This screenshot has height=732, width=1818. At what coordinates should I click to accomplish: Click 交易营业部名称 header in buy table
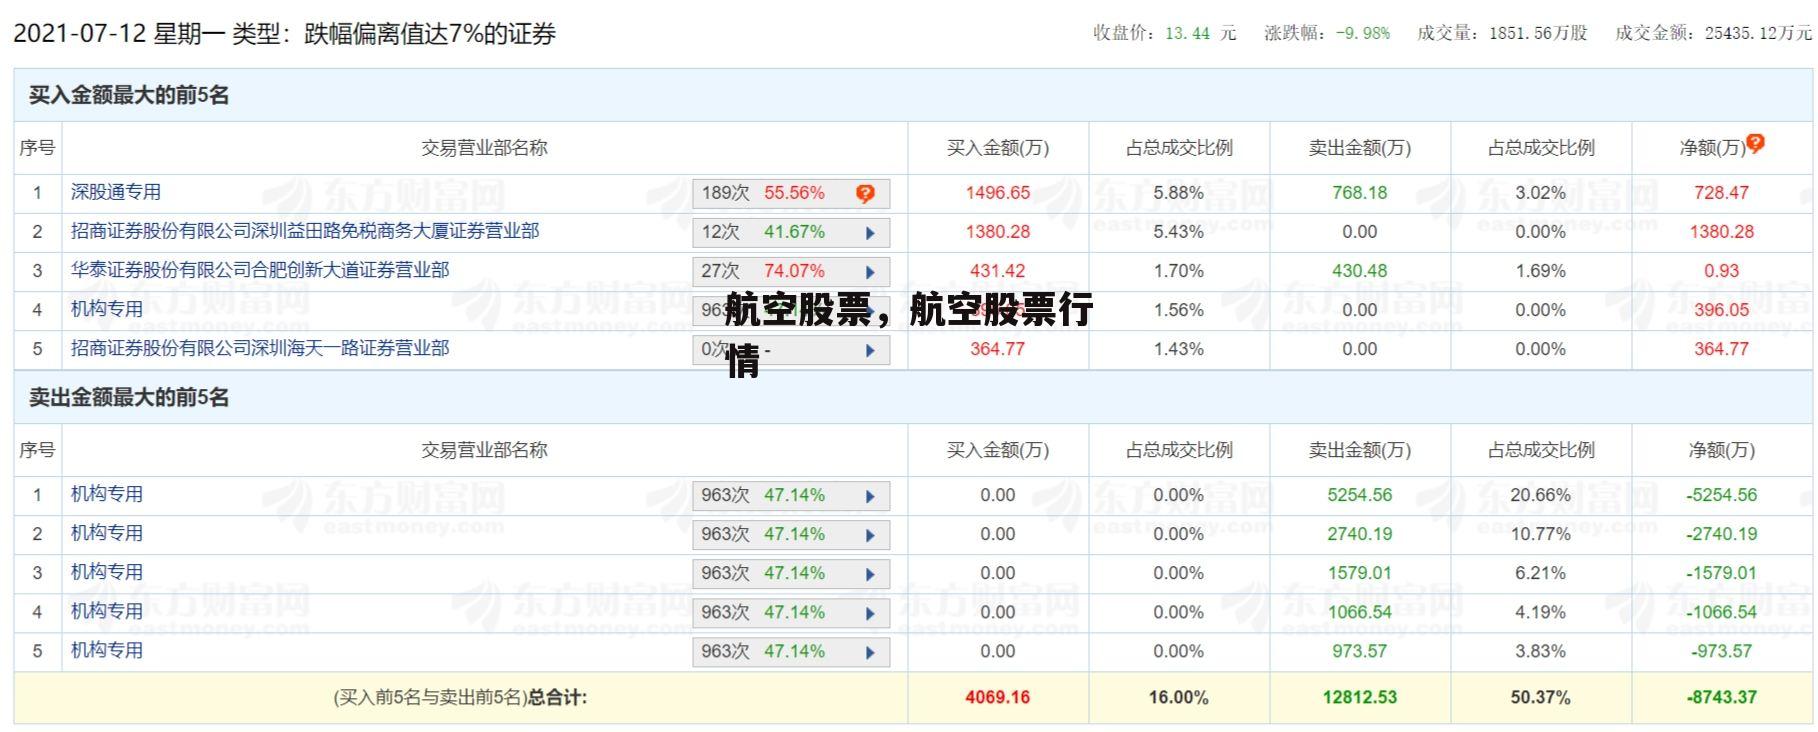[x=485, y=148]
